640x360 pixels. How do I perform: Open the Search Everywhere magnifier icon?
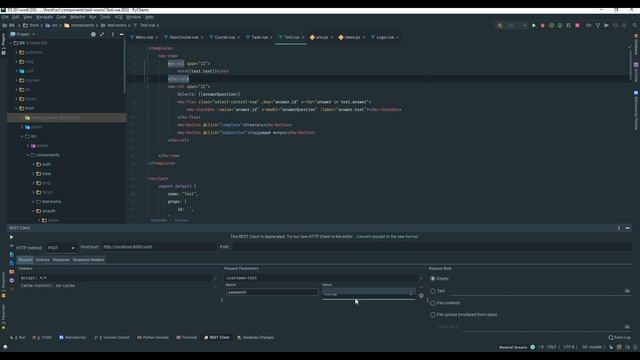(635, 25)
